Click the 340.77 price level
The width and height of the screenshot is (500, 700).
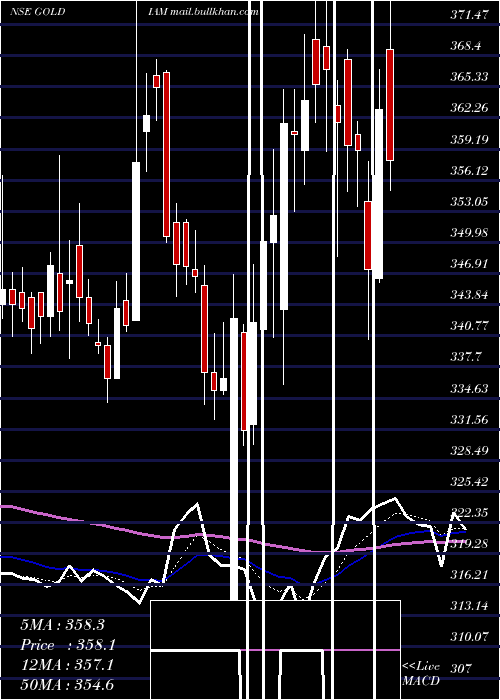tap(469, 326)
